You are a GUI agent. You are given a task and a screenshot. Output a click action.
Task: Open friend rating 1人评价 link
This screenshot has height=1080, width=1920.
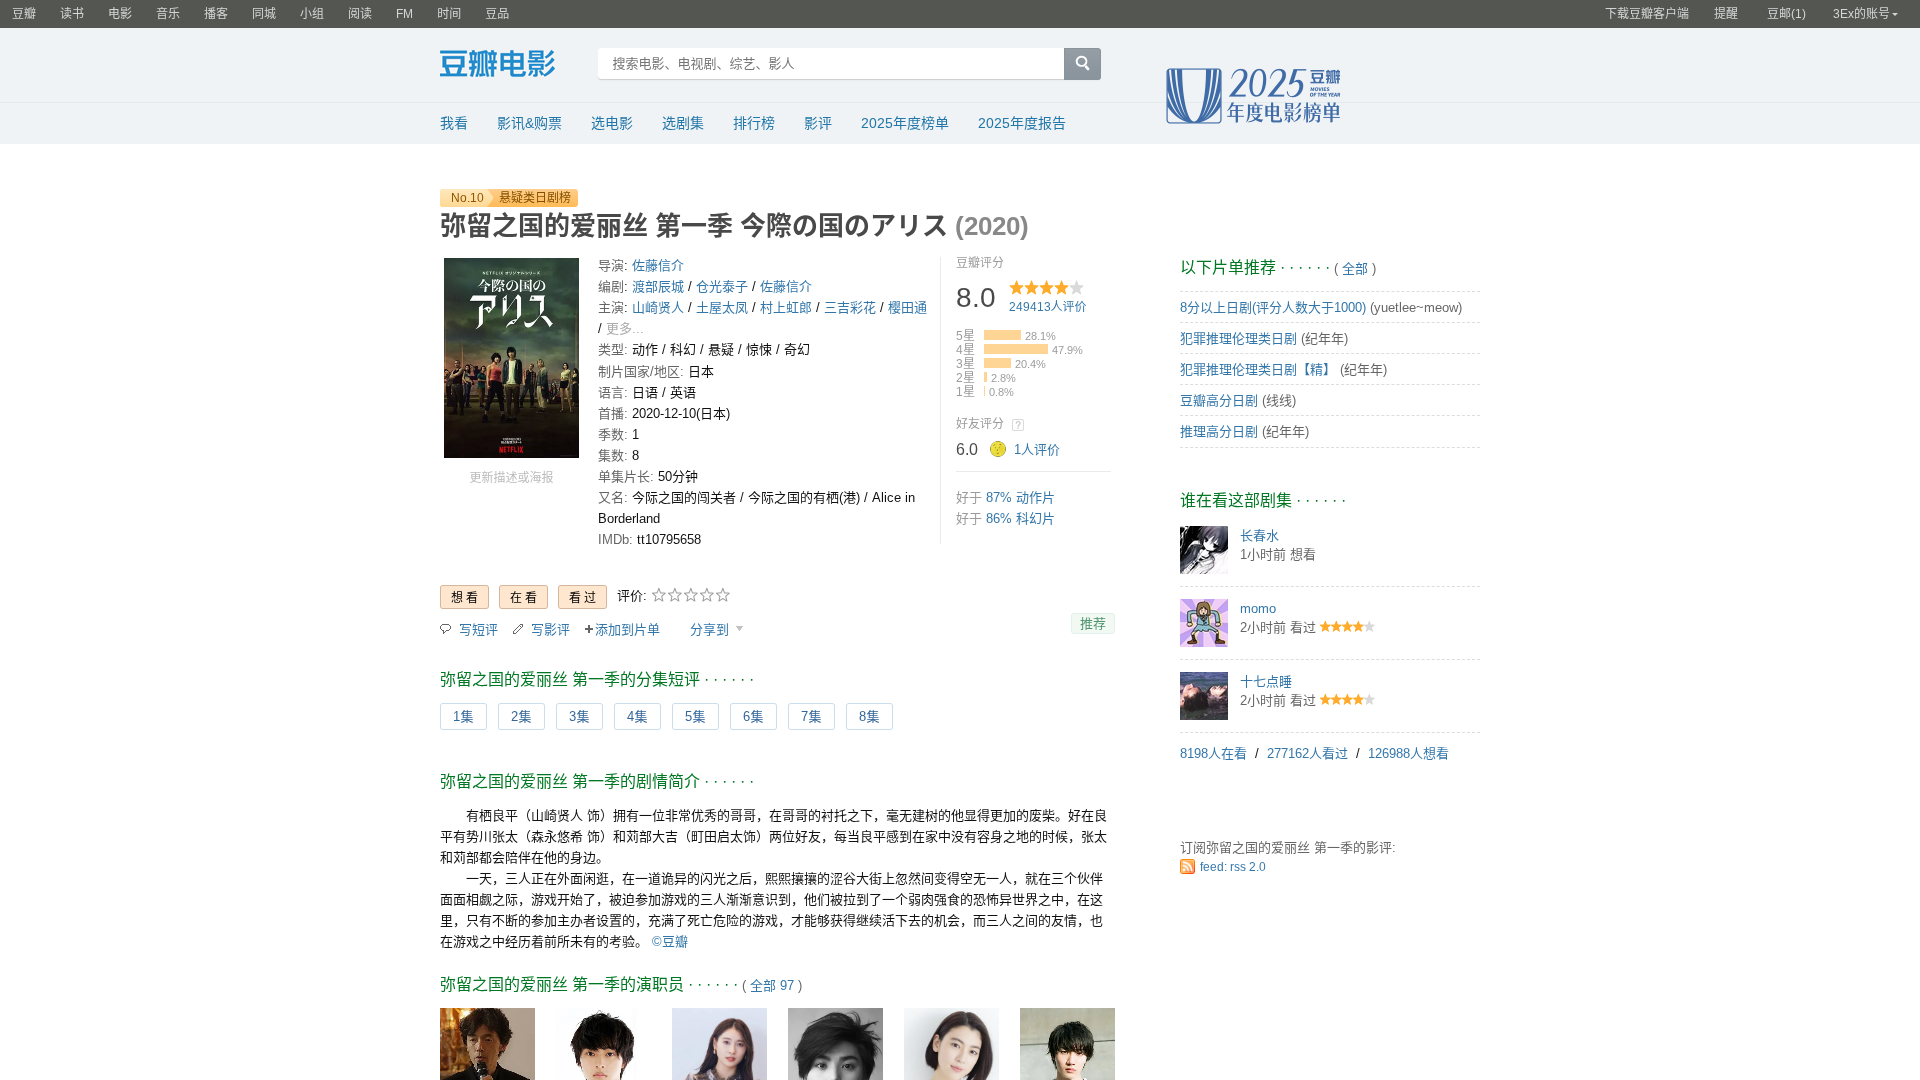pyautogui.click(x=1037, y=450)
